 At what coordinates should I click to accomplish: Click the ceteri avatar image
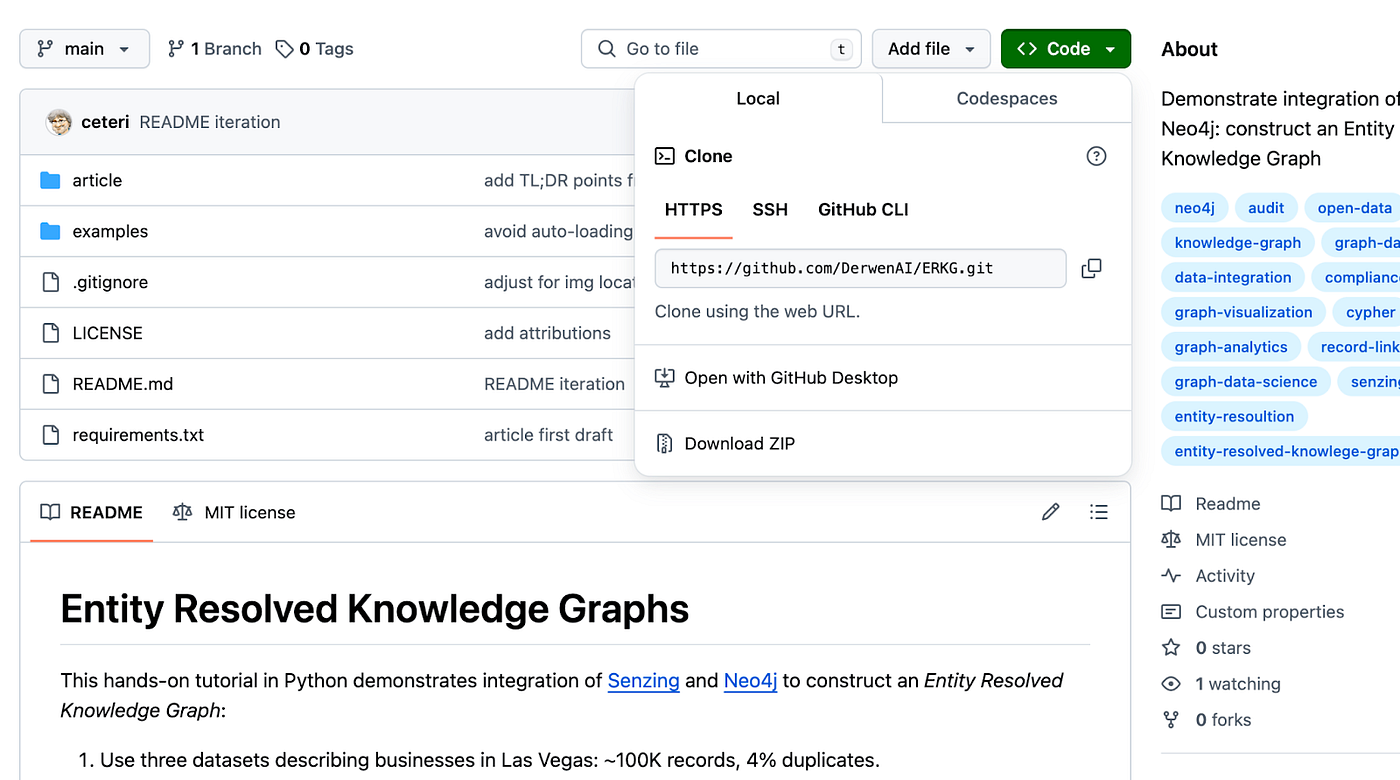tap(59, 122)
